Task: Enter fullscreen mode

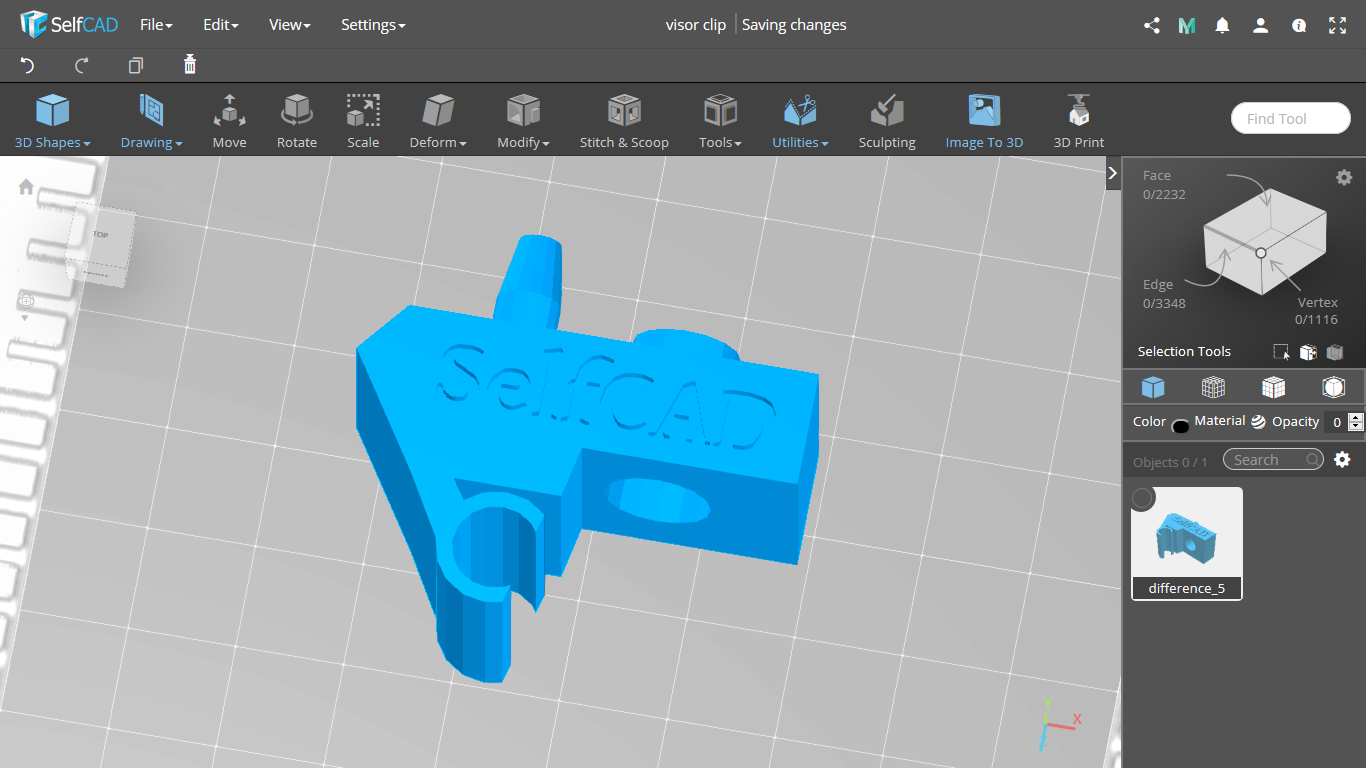Action: pyautogui.click(x=1337, y=25)
